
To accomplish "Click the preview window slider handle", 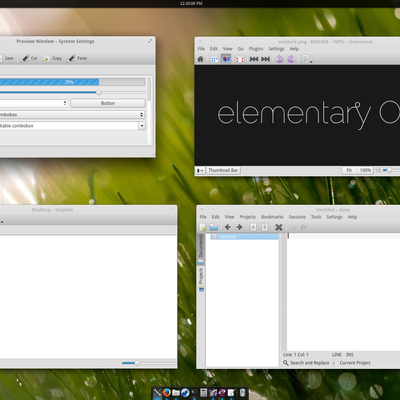I will pos(99,92).
